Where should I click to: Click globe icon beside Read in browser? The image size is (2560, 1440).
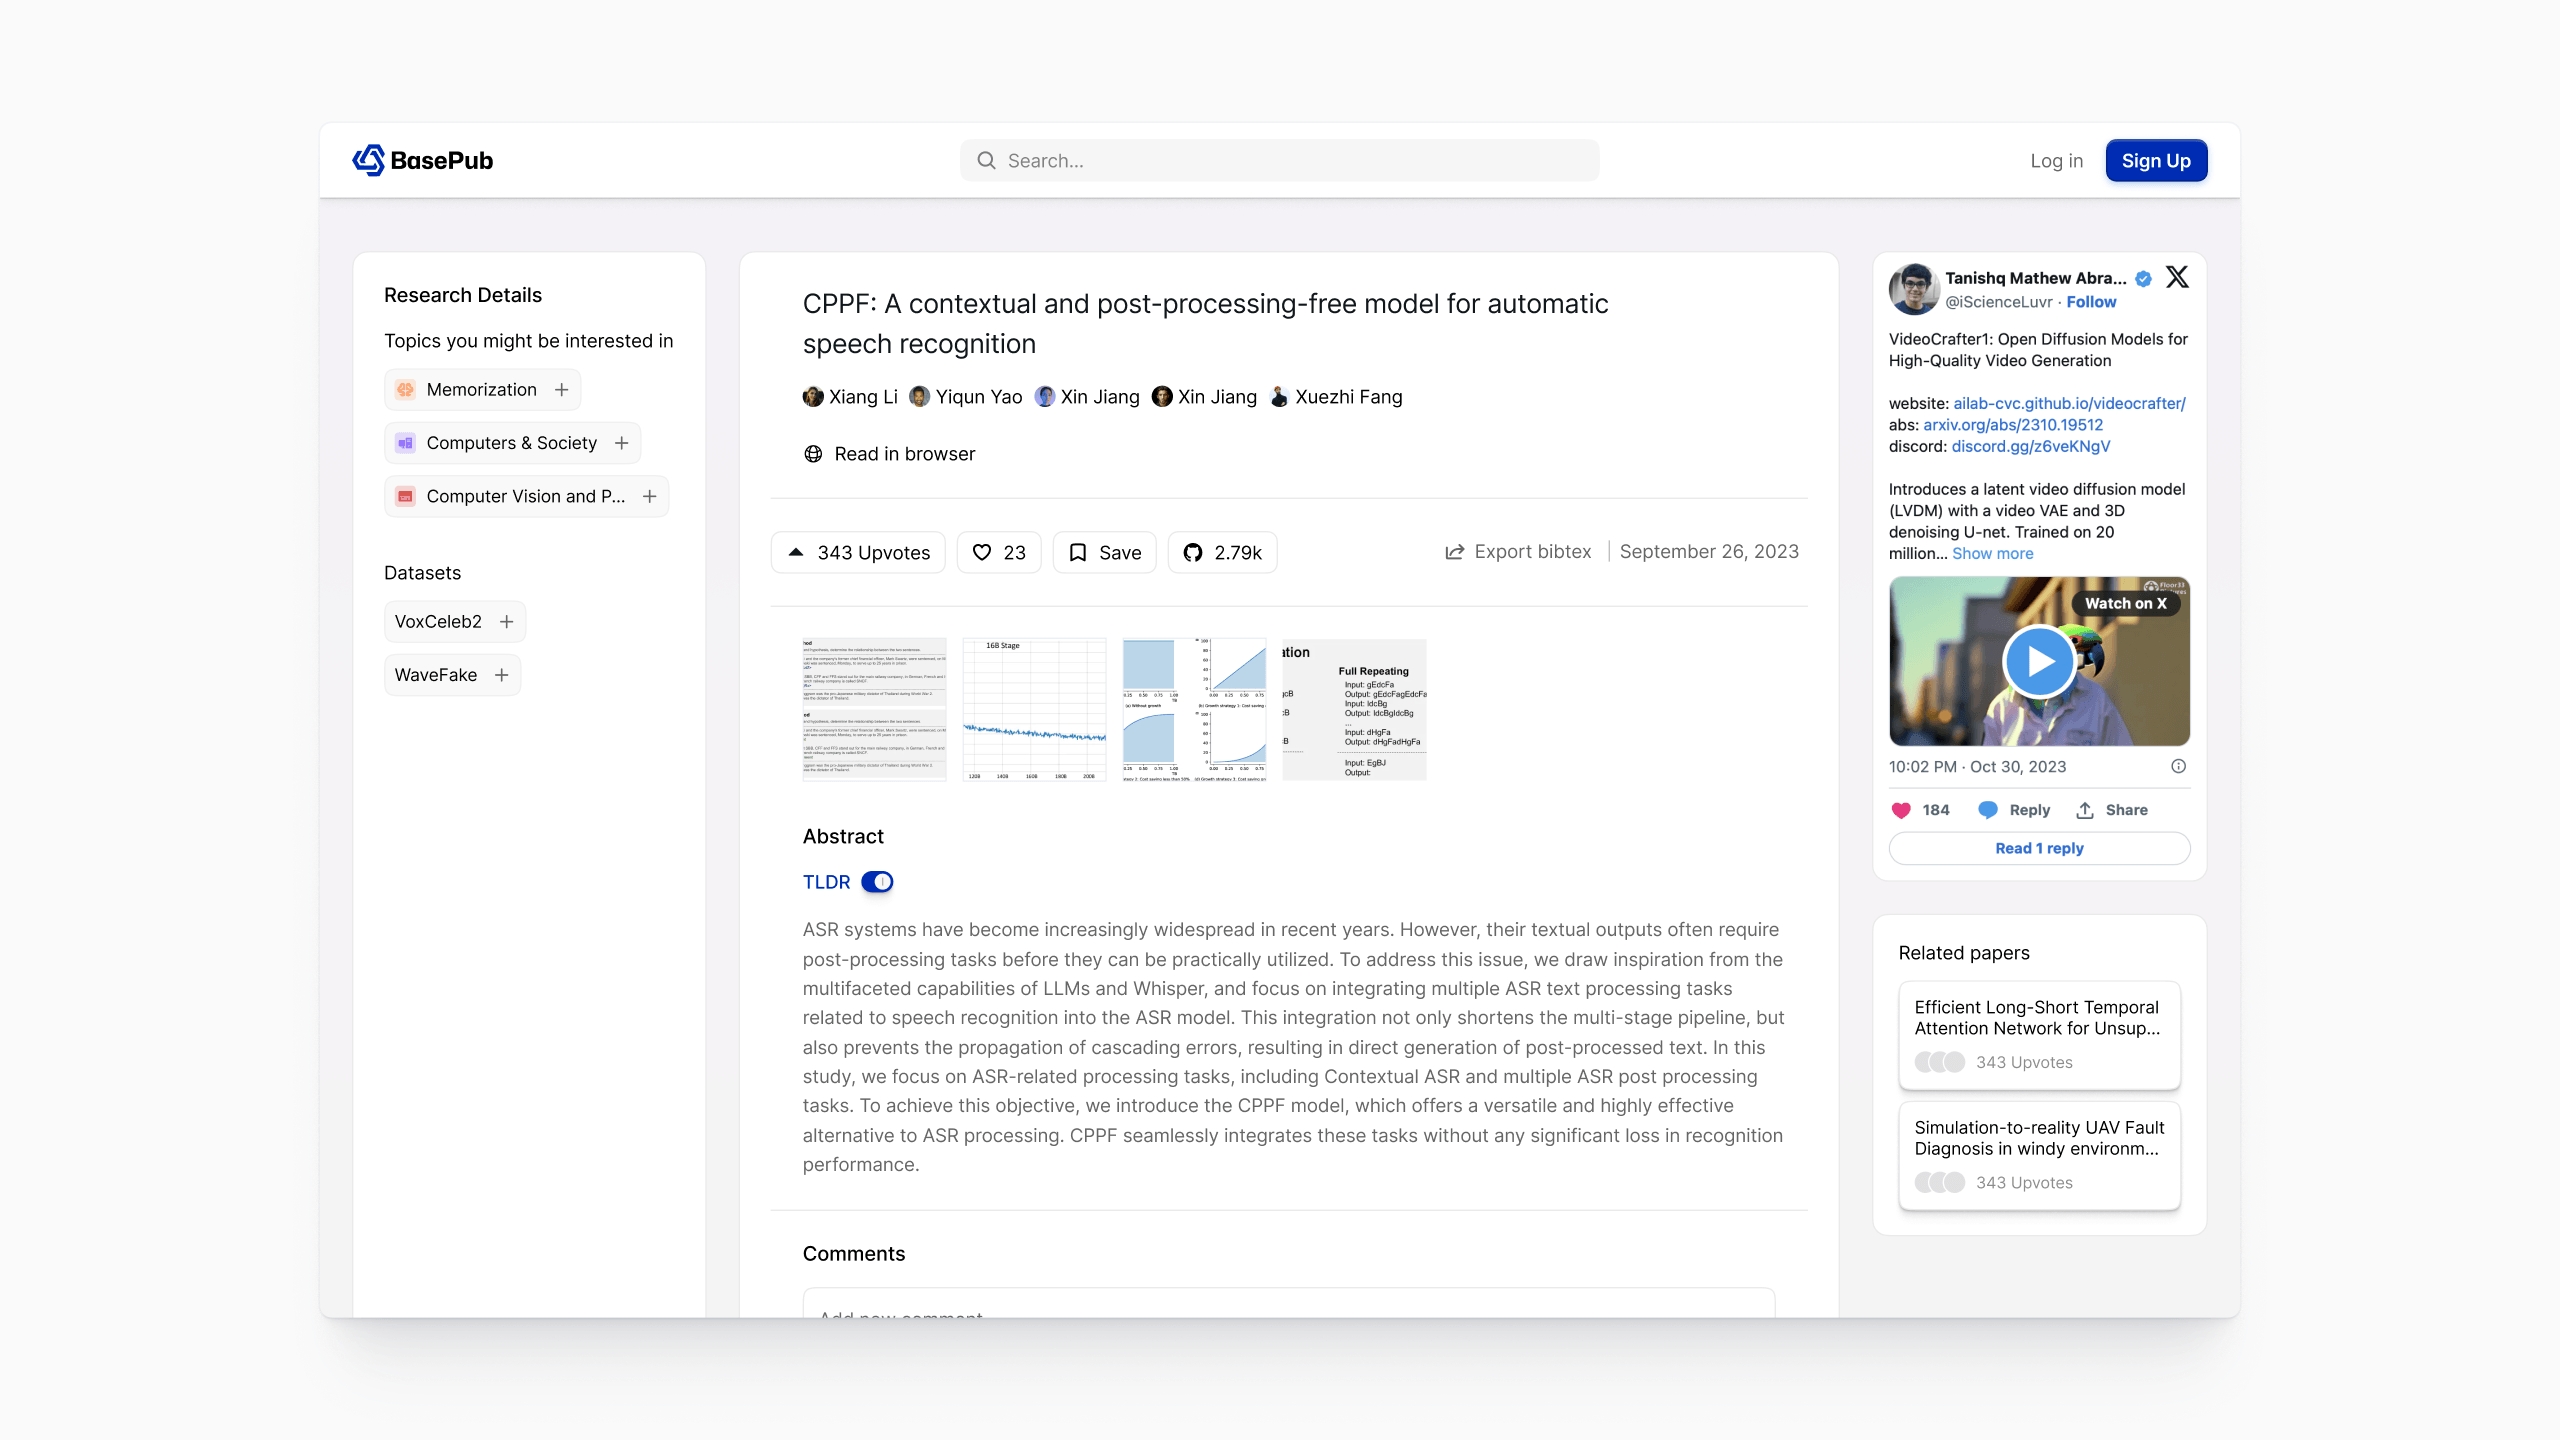click(x=813, y=454)
